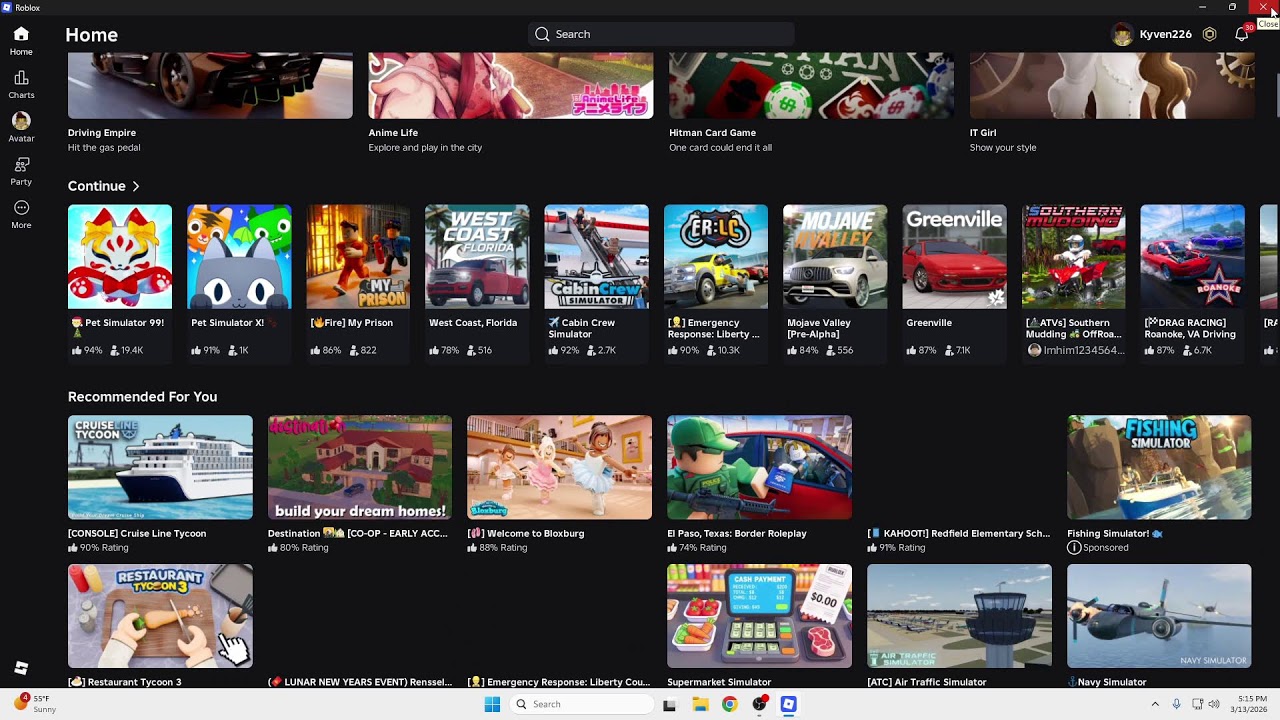Click the Hitman Card Game title
This screenshot has width=1280, height=720.
713,132
